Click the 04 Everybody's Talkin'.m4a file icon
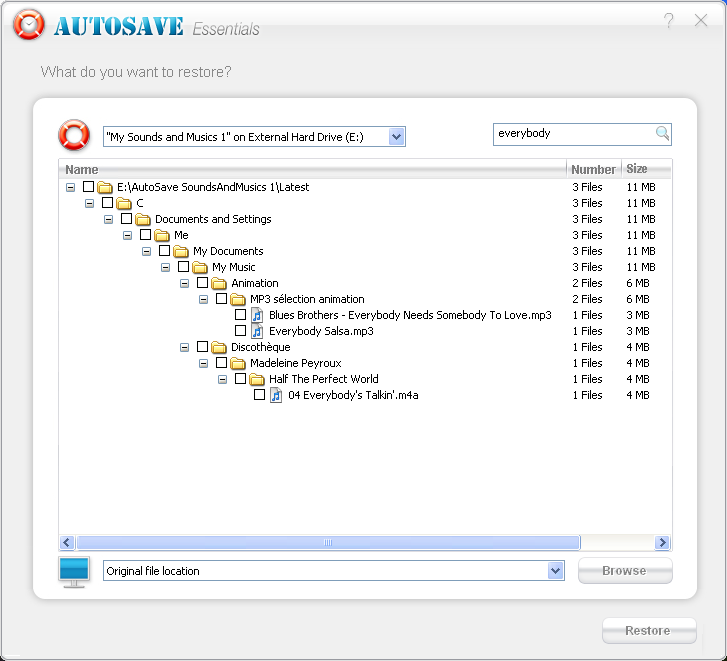 276,395
